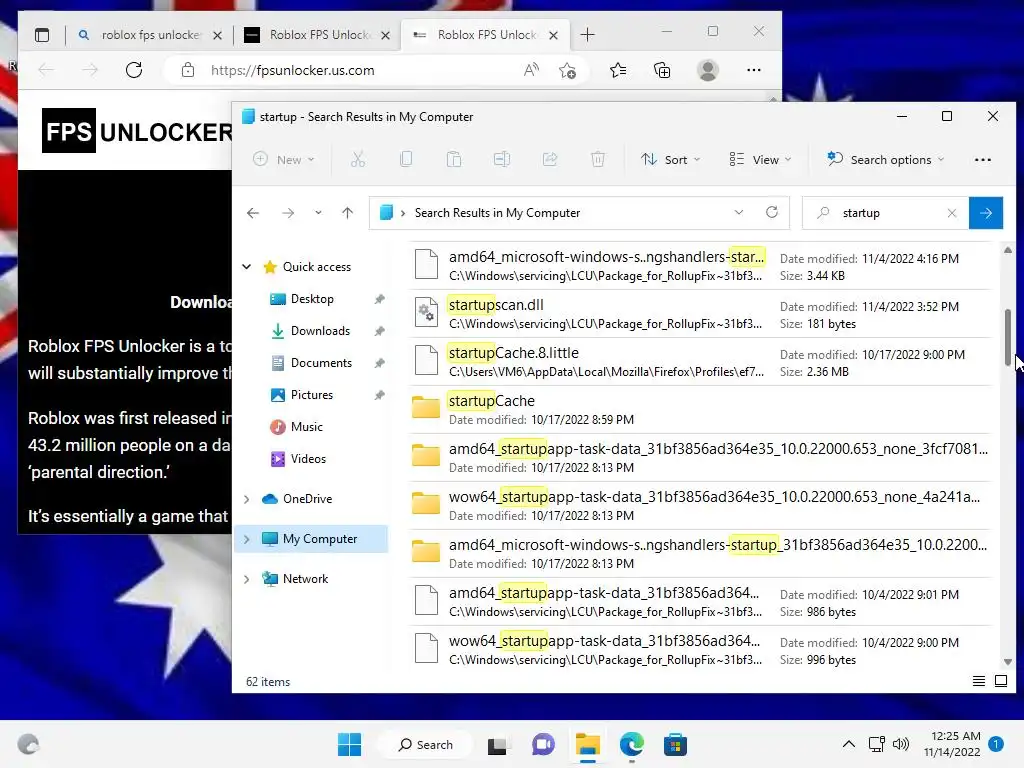Click the fpsunlocker.us.com address bar

(292, 70)
